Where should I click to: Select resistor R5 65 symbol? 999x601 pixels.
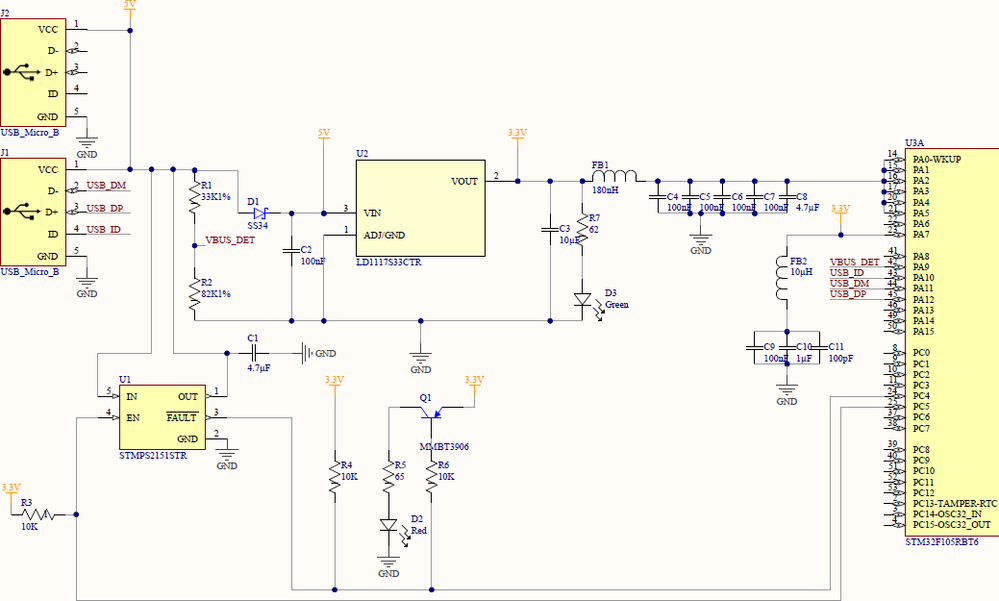pyautogui.click(x=389, y=477)
